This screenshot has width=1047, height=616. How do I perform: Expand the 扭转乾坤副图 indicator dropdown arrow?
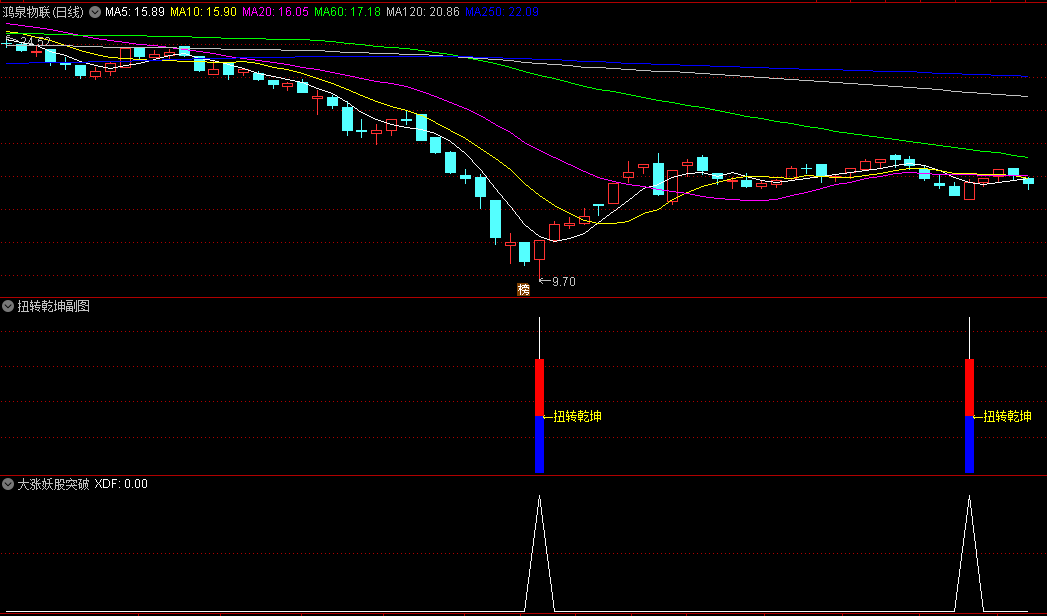coord(8,306)
